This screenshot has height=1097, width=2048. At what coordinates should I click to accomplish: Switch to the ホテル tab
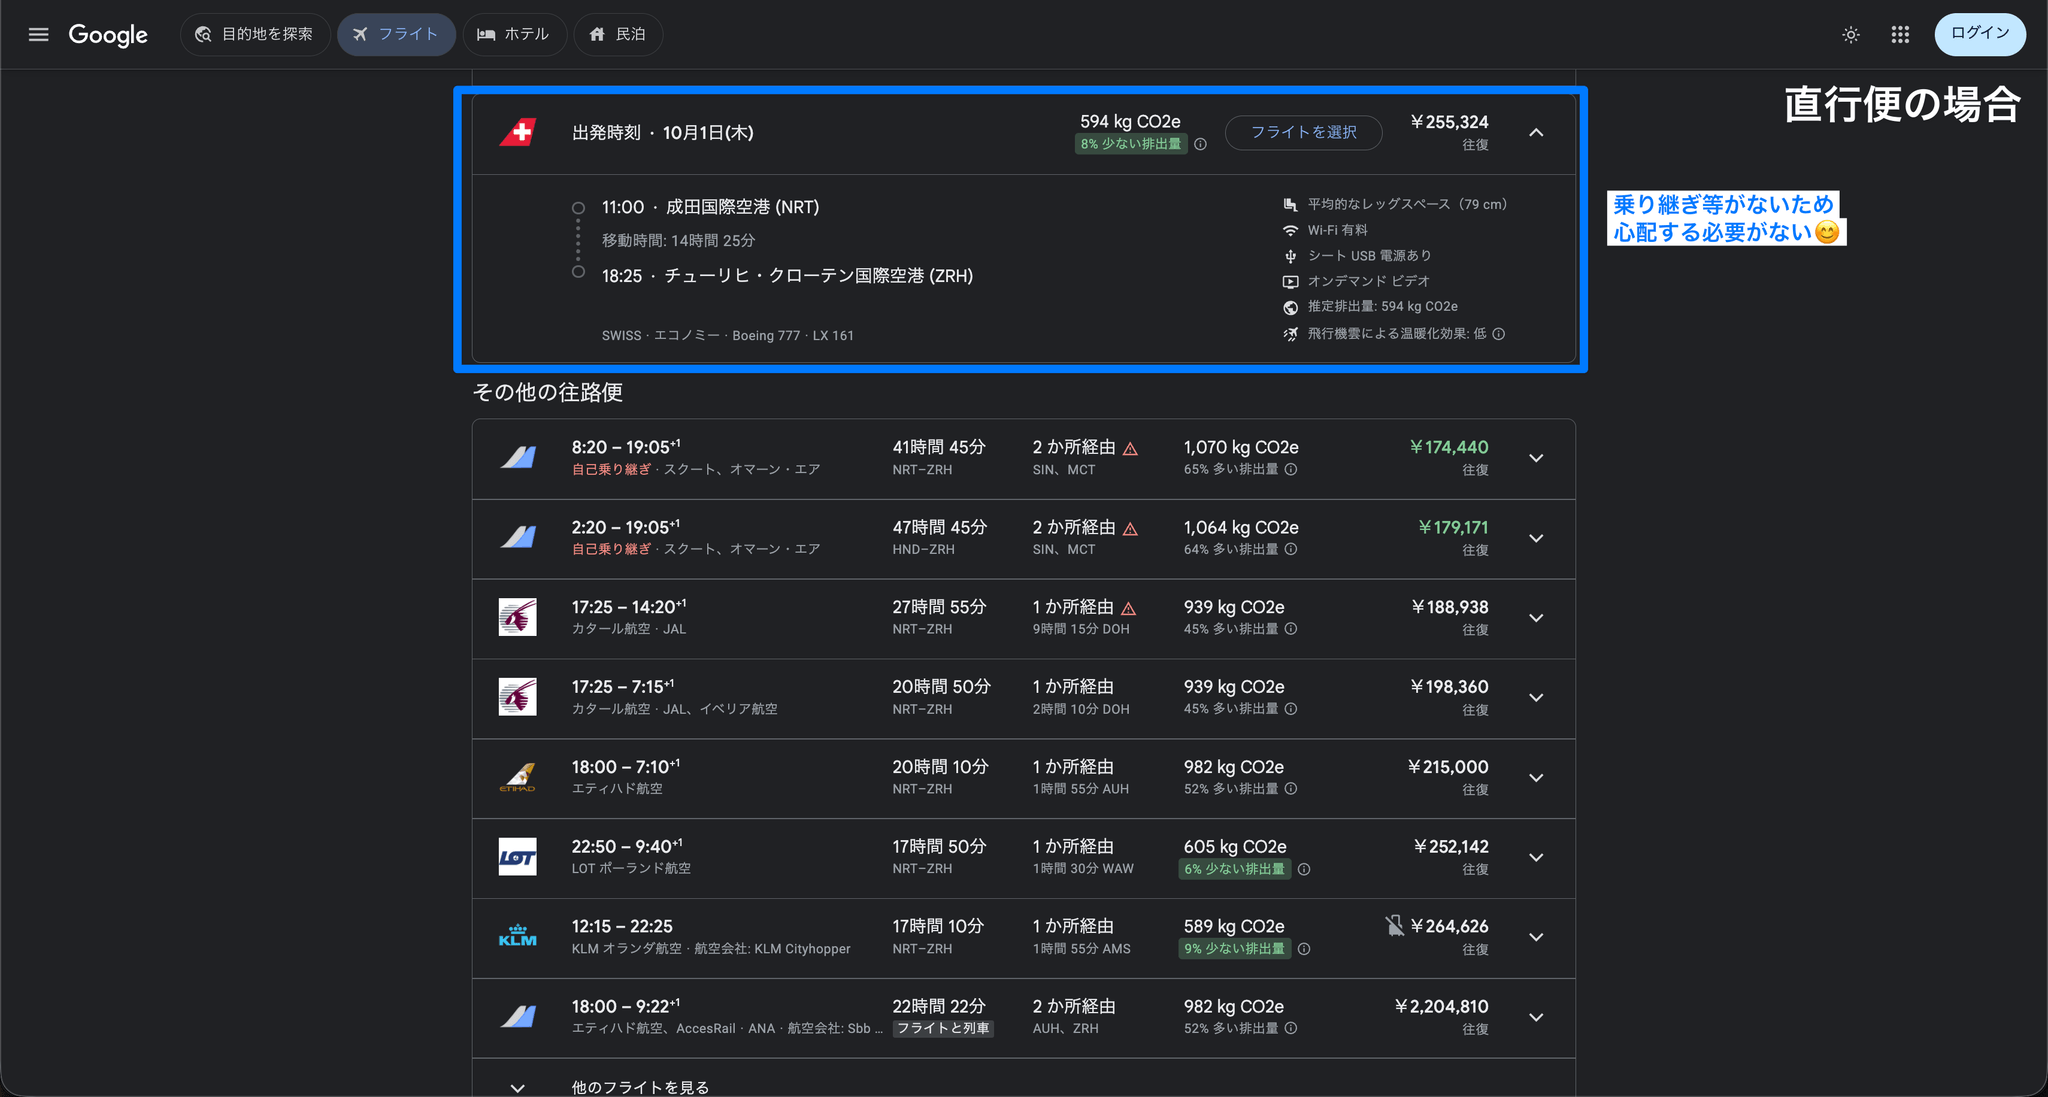(x=514, y=34)
